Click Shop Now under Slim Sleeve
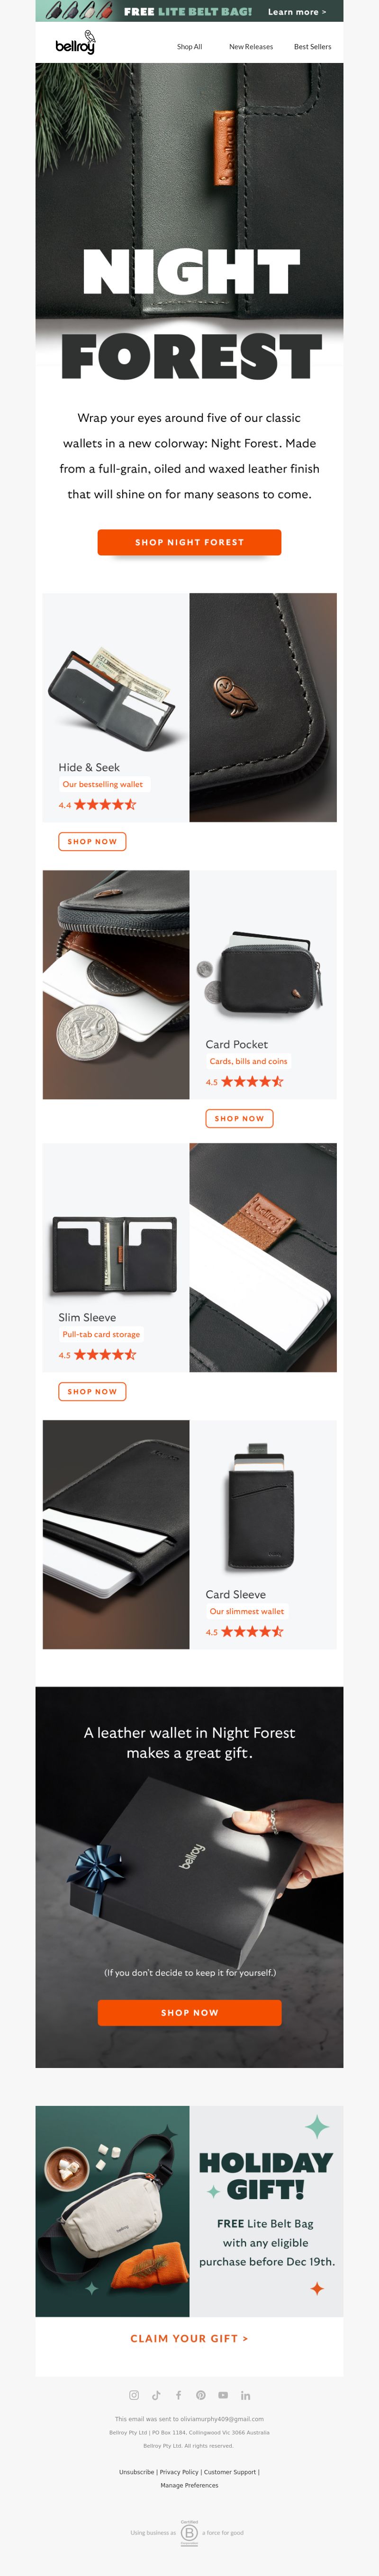 click(x=92, y=1391)
